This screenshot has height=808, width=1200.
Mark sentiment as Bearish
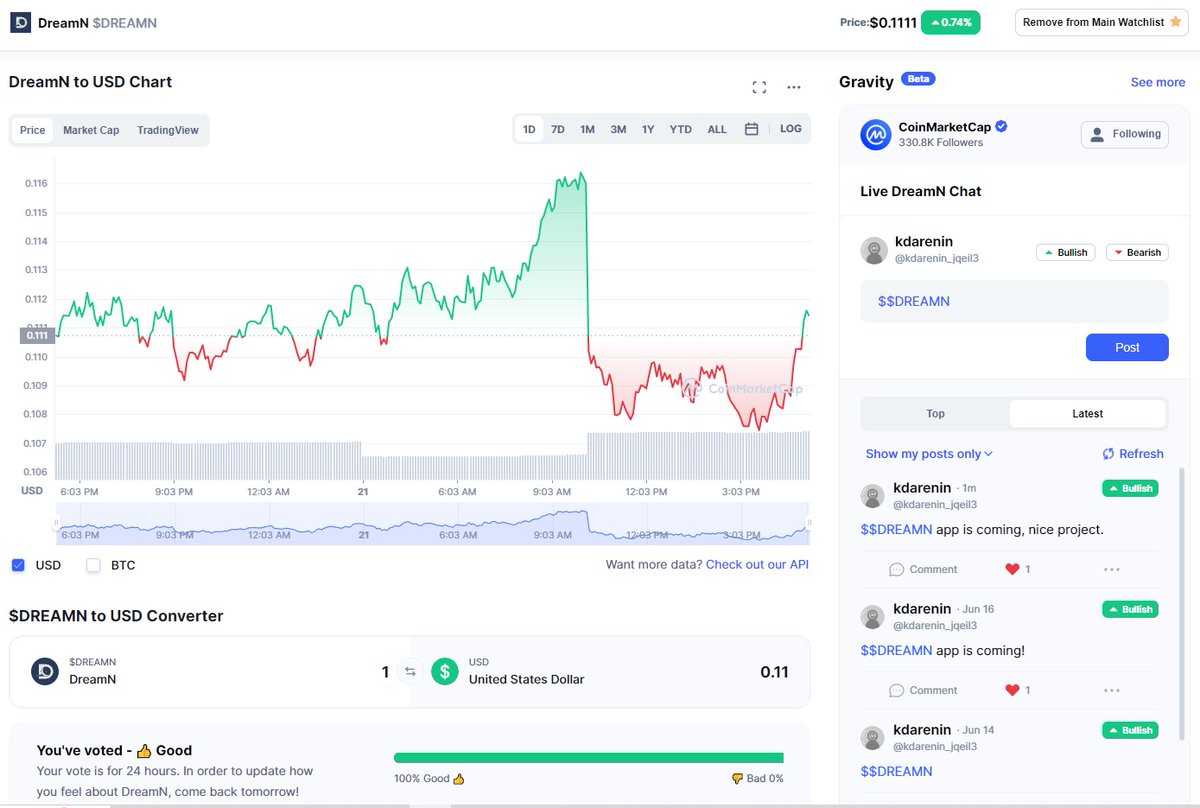click(1136, 252)
